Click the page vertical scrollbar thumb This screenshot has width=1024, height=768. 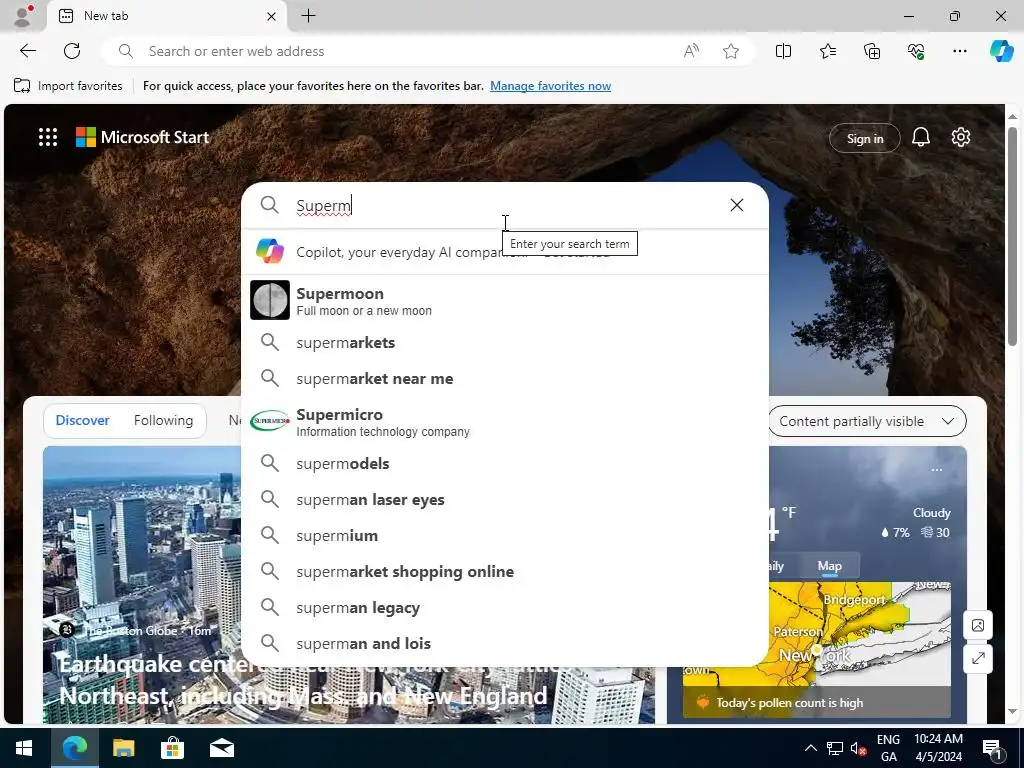pyautogui.click(x=1012, y=235)
